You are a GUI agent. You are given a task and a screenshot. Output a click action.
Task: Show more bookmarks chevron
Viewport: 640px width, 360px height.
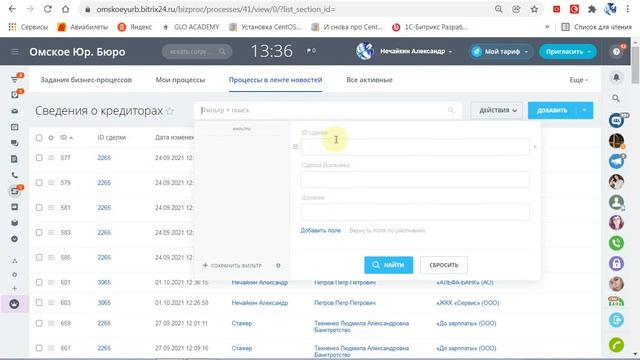click(x=547, y=27)
